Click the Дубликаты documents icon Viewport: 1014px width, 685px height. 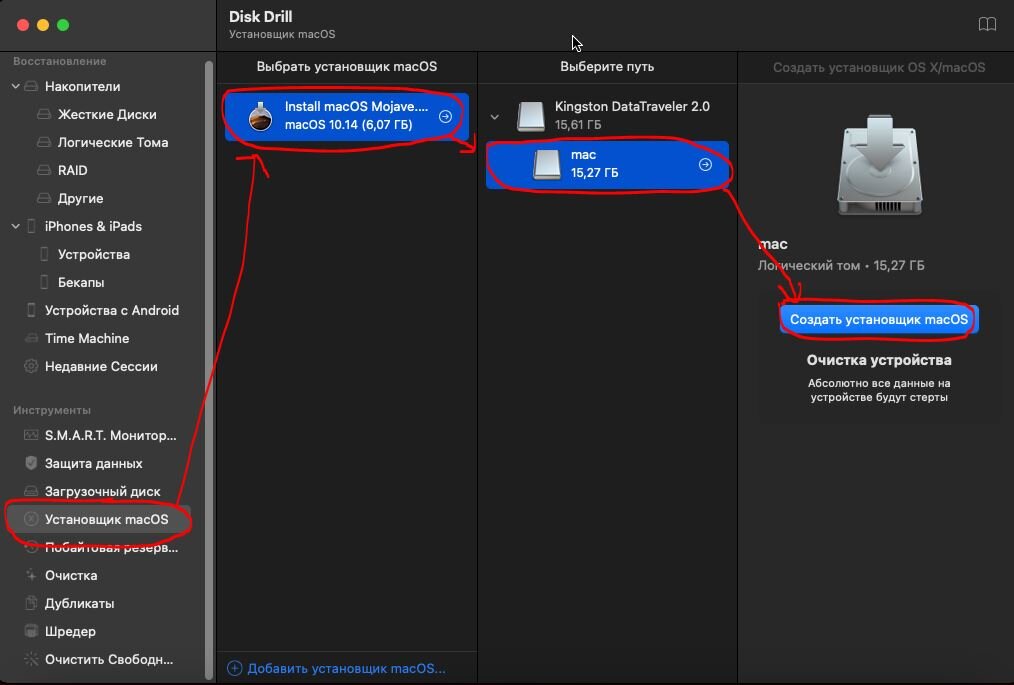[31, 603]
